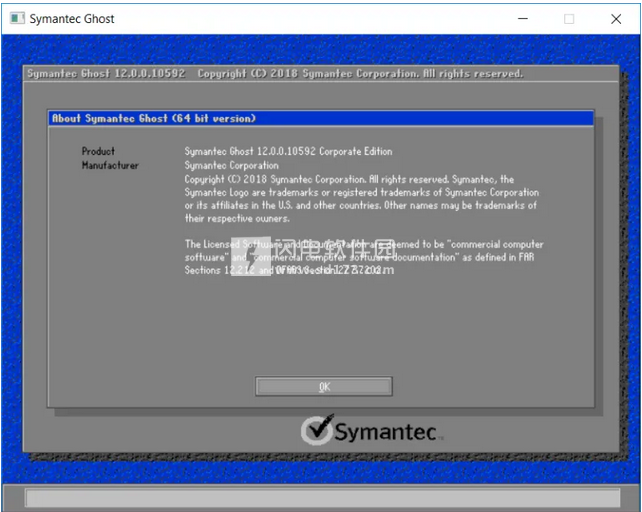Minimize the Symantec Ghost window
This screenshot has width=642, height=512.
click(x=523, y=19)
